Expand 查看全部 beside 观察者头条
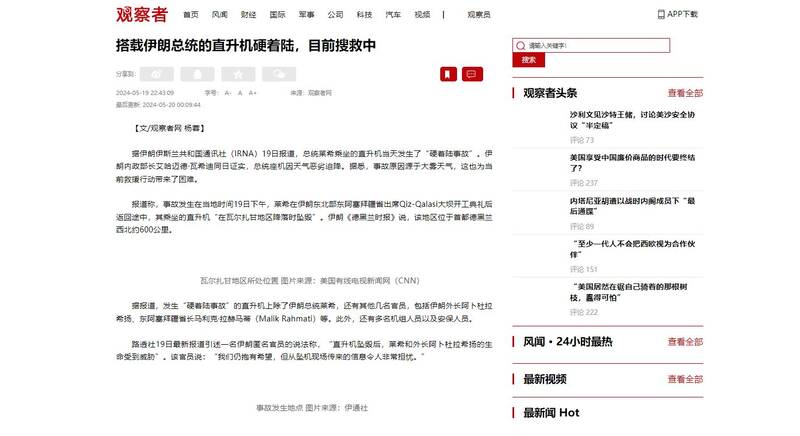This screenshot has height=436, width=800. click(685, 93)
